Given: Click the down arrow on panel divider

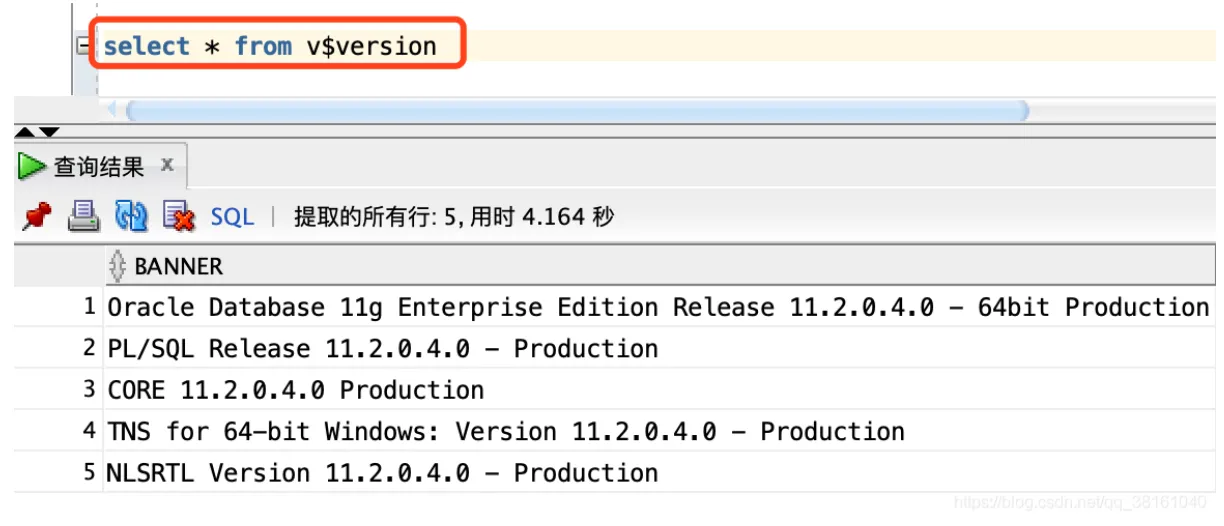Looking at the screenshot, I should click(x=48, y=132).
